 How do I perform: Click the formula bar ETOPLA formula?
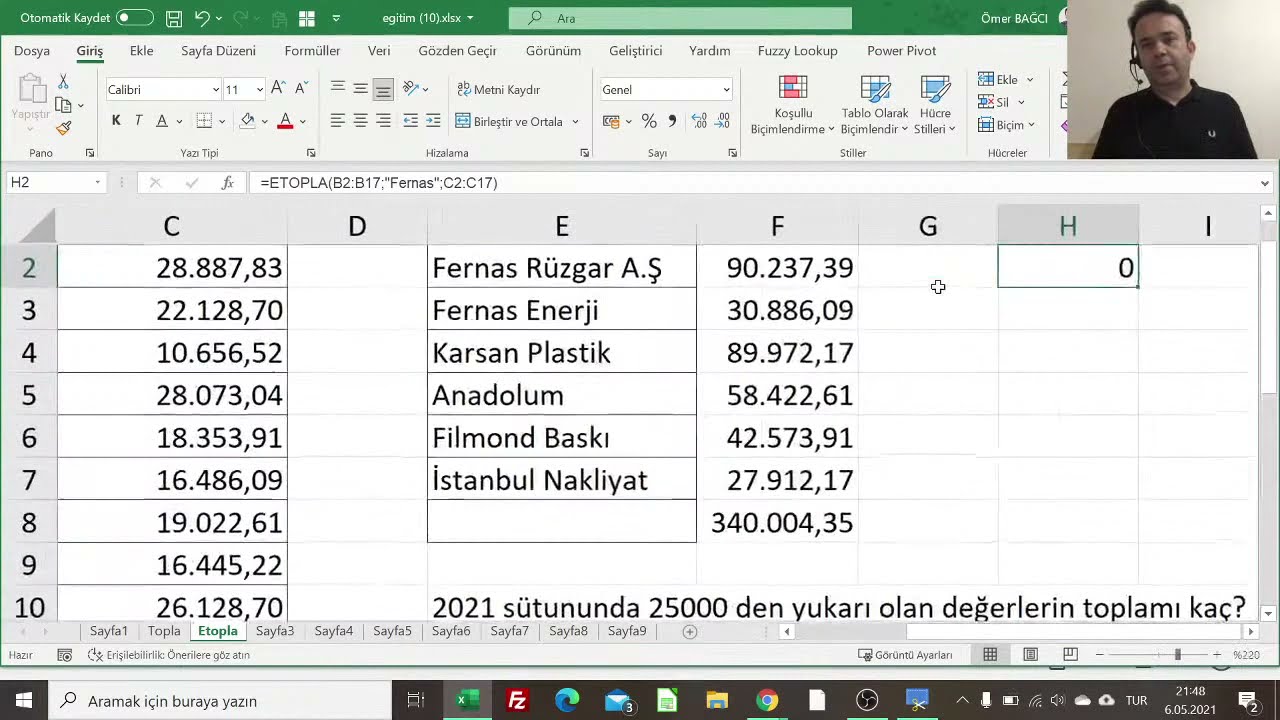click(379, 183)
